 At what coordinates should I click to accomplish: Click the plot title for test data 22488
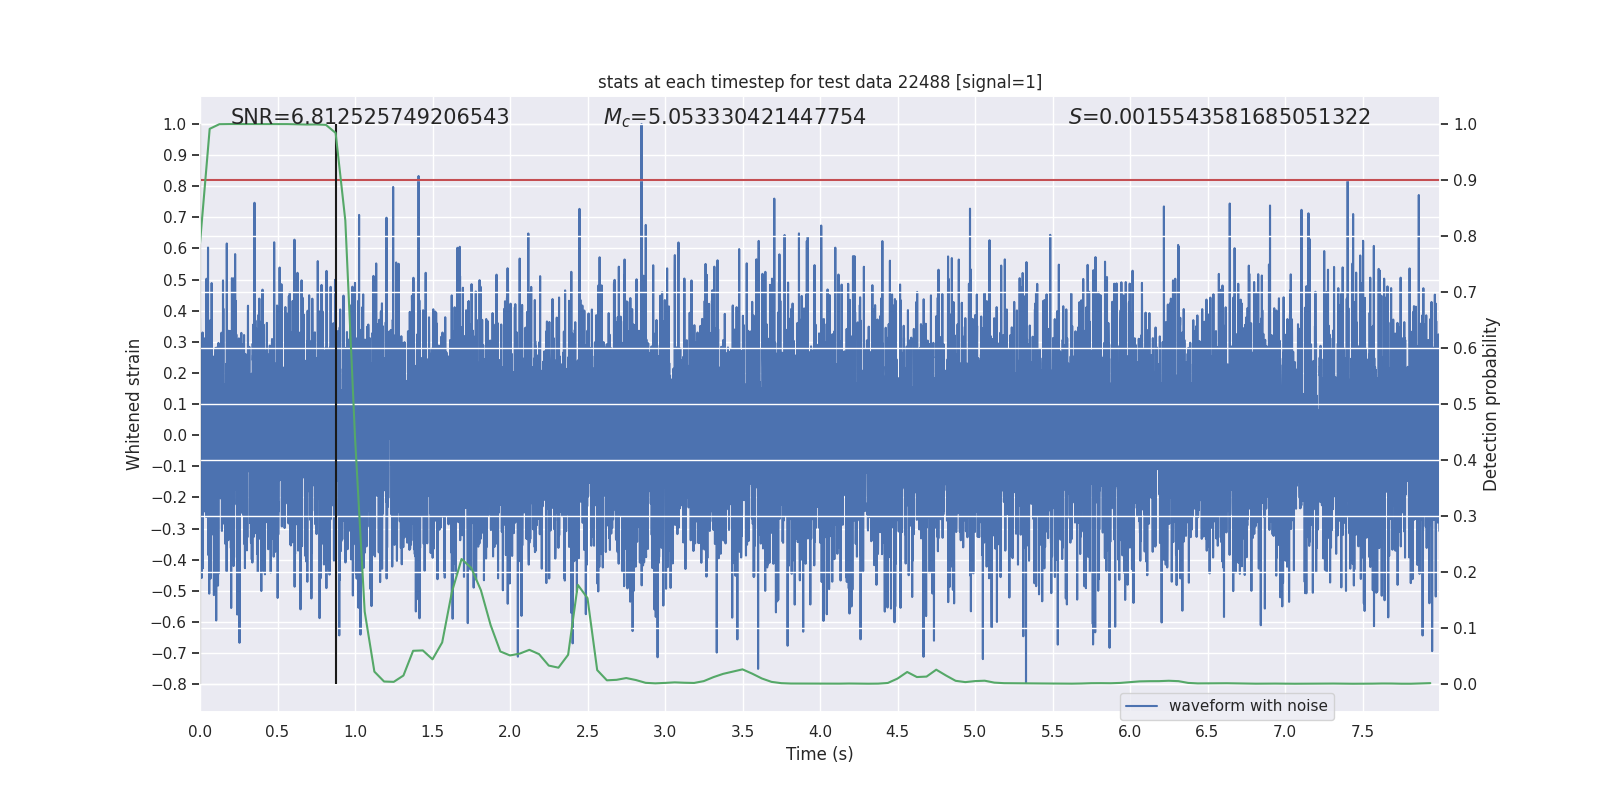pos(819,82)
